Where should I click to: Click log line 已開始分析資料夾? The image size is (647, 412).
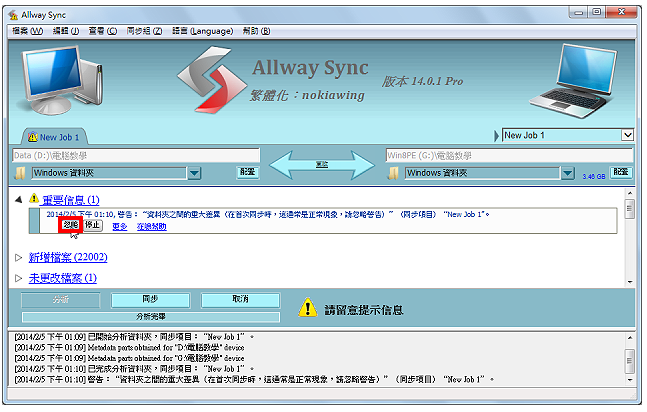click(134, 337)
